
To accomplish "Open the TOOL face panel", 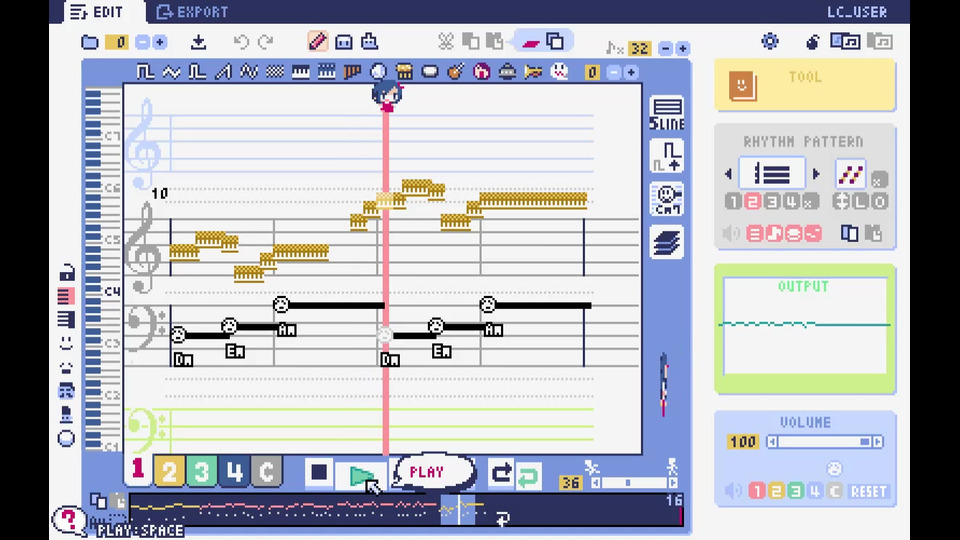I will pos(743,86).
